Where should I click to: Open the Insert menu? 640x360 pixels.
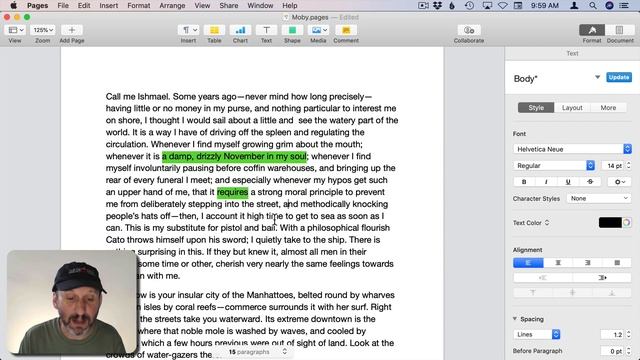pyautogui.click(x=109, y=5)
